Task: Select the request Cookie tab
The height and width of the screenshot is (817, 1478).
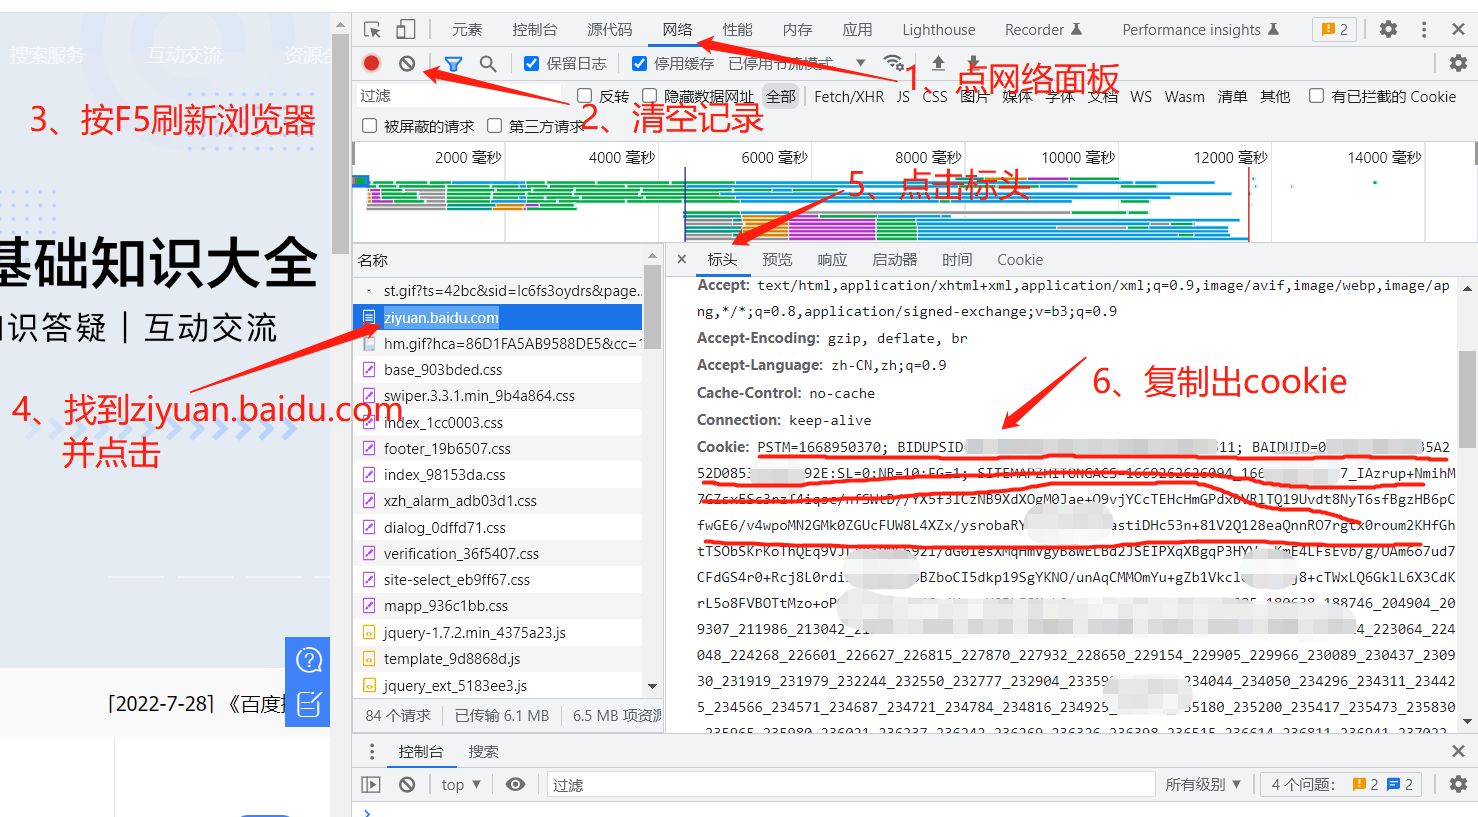Action: [1020, 260]
